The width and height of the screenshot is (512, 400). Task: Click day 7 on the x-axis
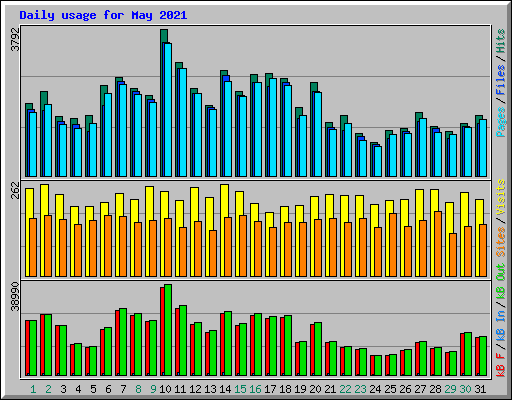click(x=123, y=389)
